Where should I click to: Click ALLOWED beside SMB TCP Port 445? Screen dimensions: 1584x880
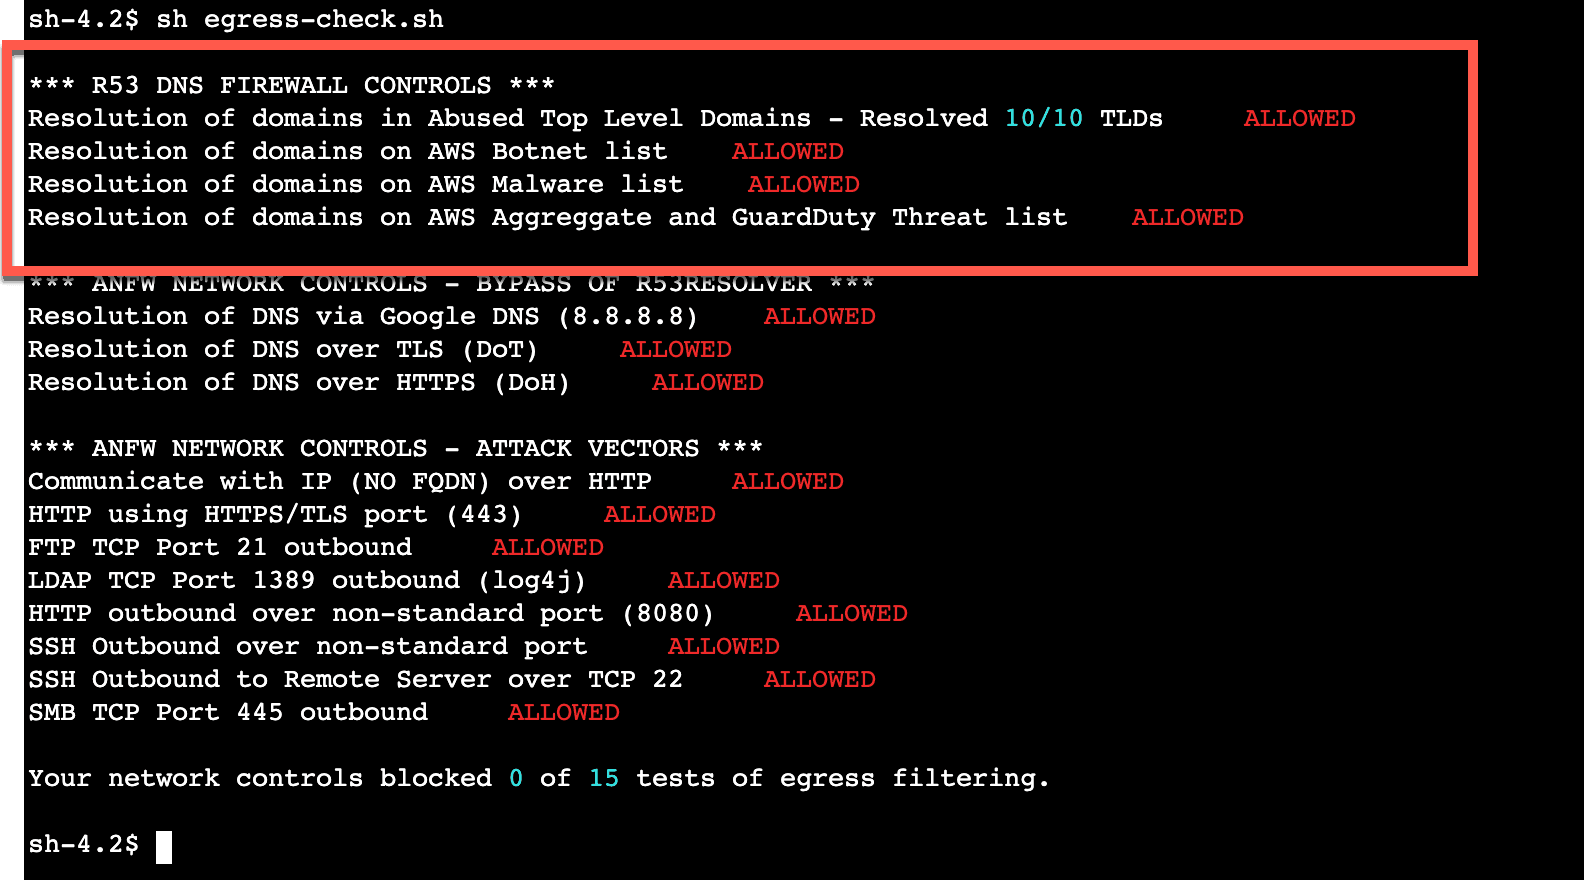(564, 712)
